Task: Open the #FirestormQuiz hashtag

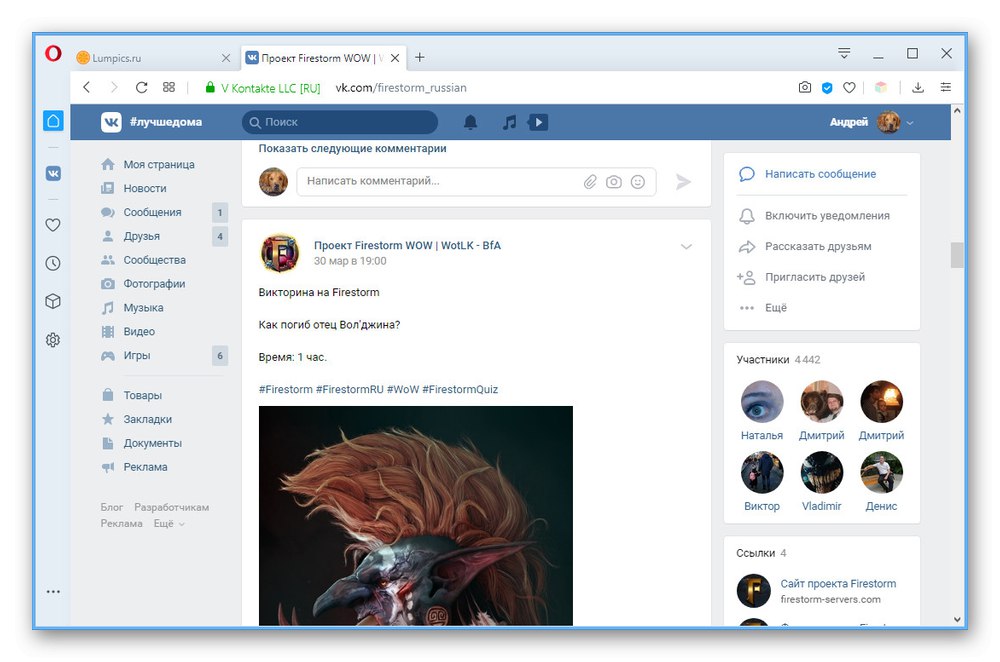Action: tap(460, 390)
